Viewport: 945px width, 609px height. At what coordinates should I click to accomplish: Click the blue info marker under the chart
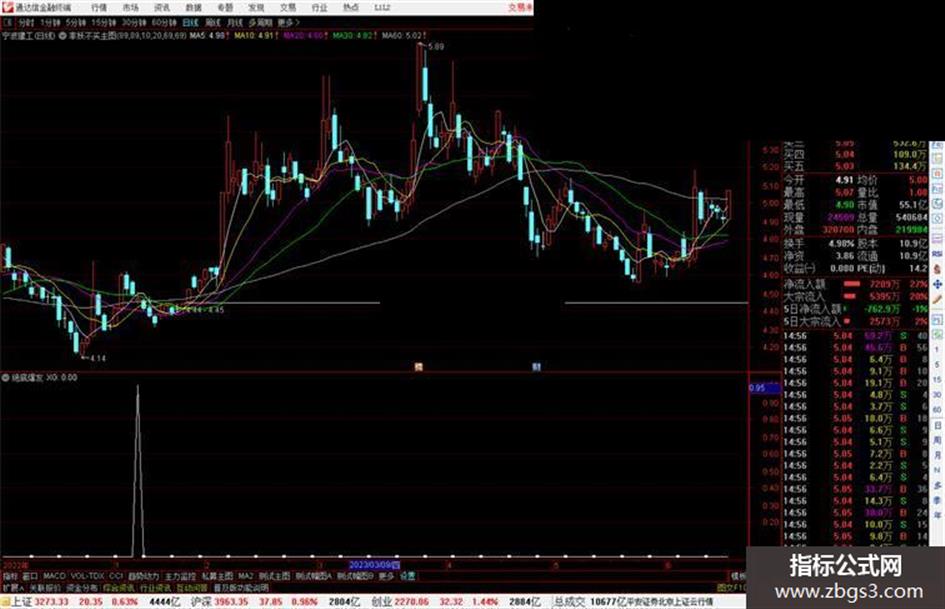(536, 367)
